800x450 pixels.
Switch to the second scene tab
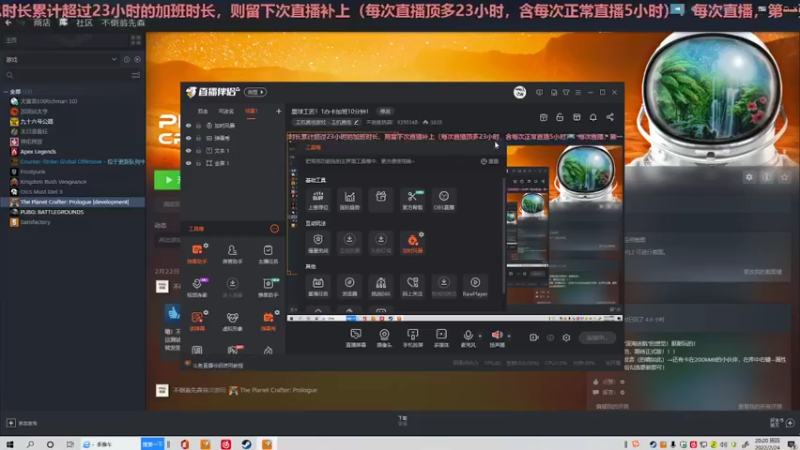click(226, 111)
